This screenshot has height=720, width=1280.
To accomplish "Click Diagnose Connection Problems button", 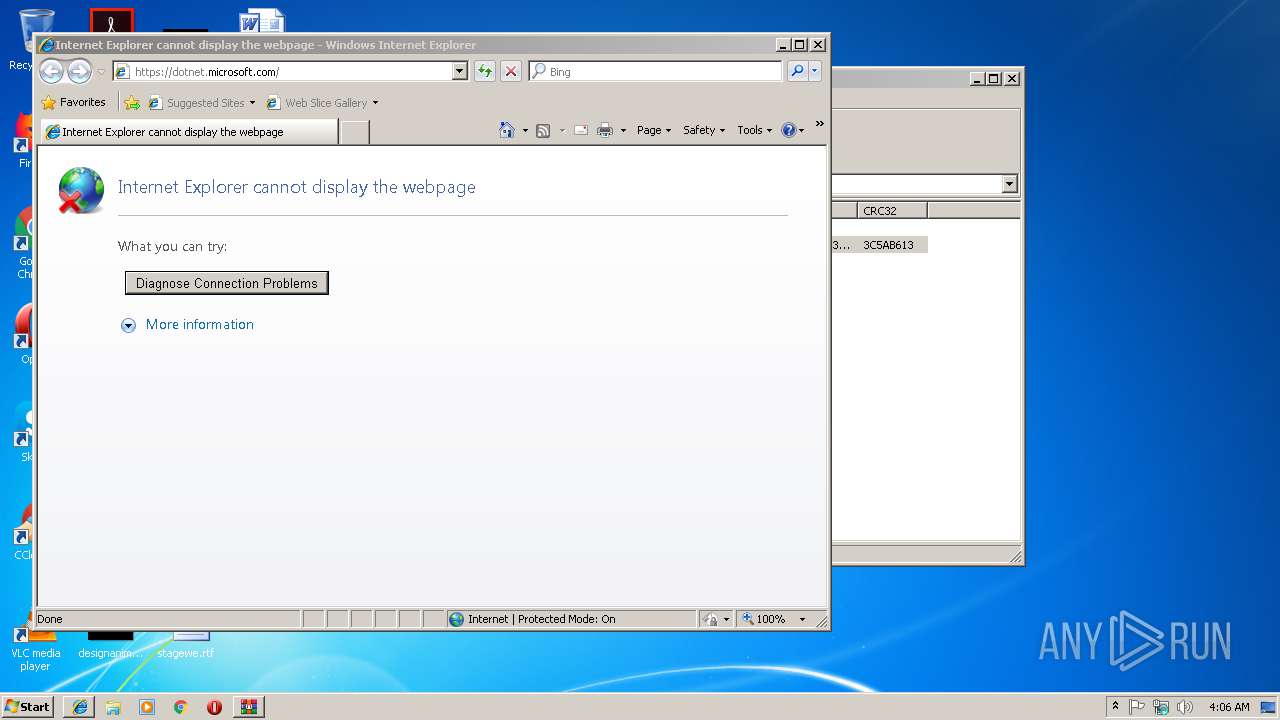I will pyautogui.click(x=227, y=283).
